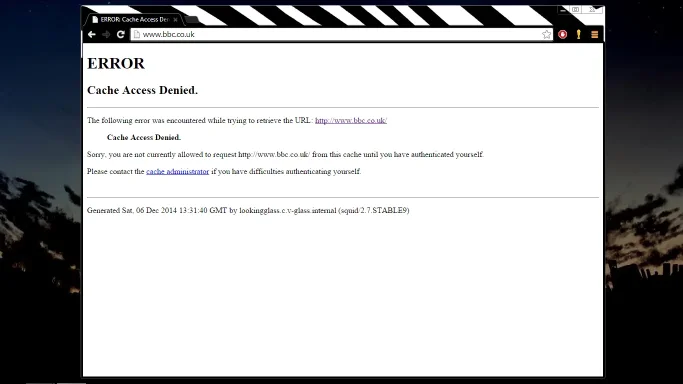The height and width of the screenshot is (384, 683).
Task: Close the browser window
Action: click(x=592, y=10)
